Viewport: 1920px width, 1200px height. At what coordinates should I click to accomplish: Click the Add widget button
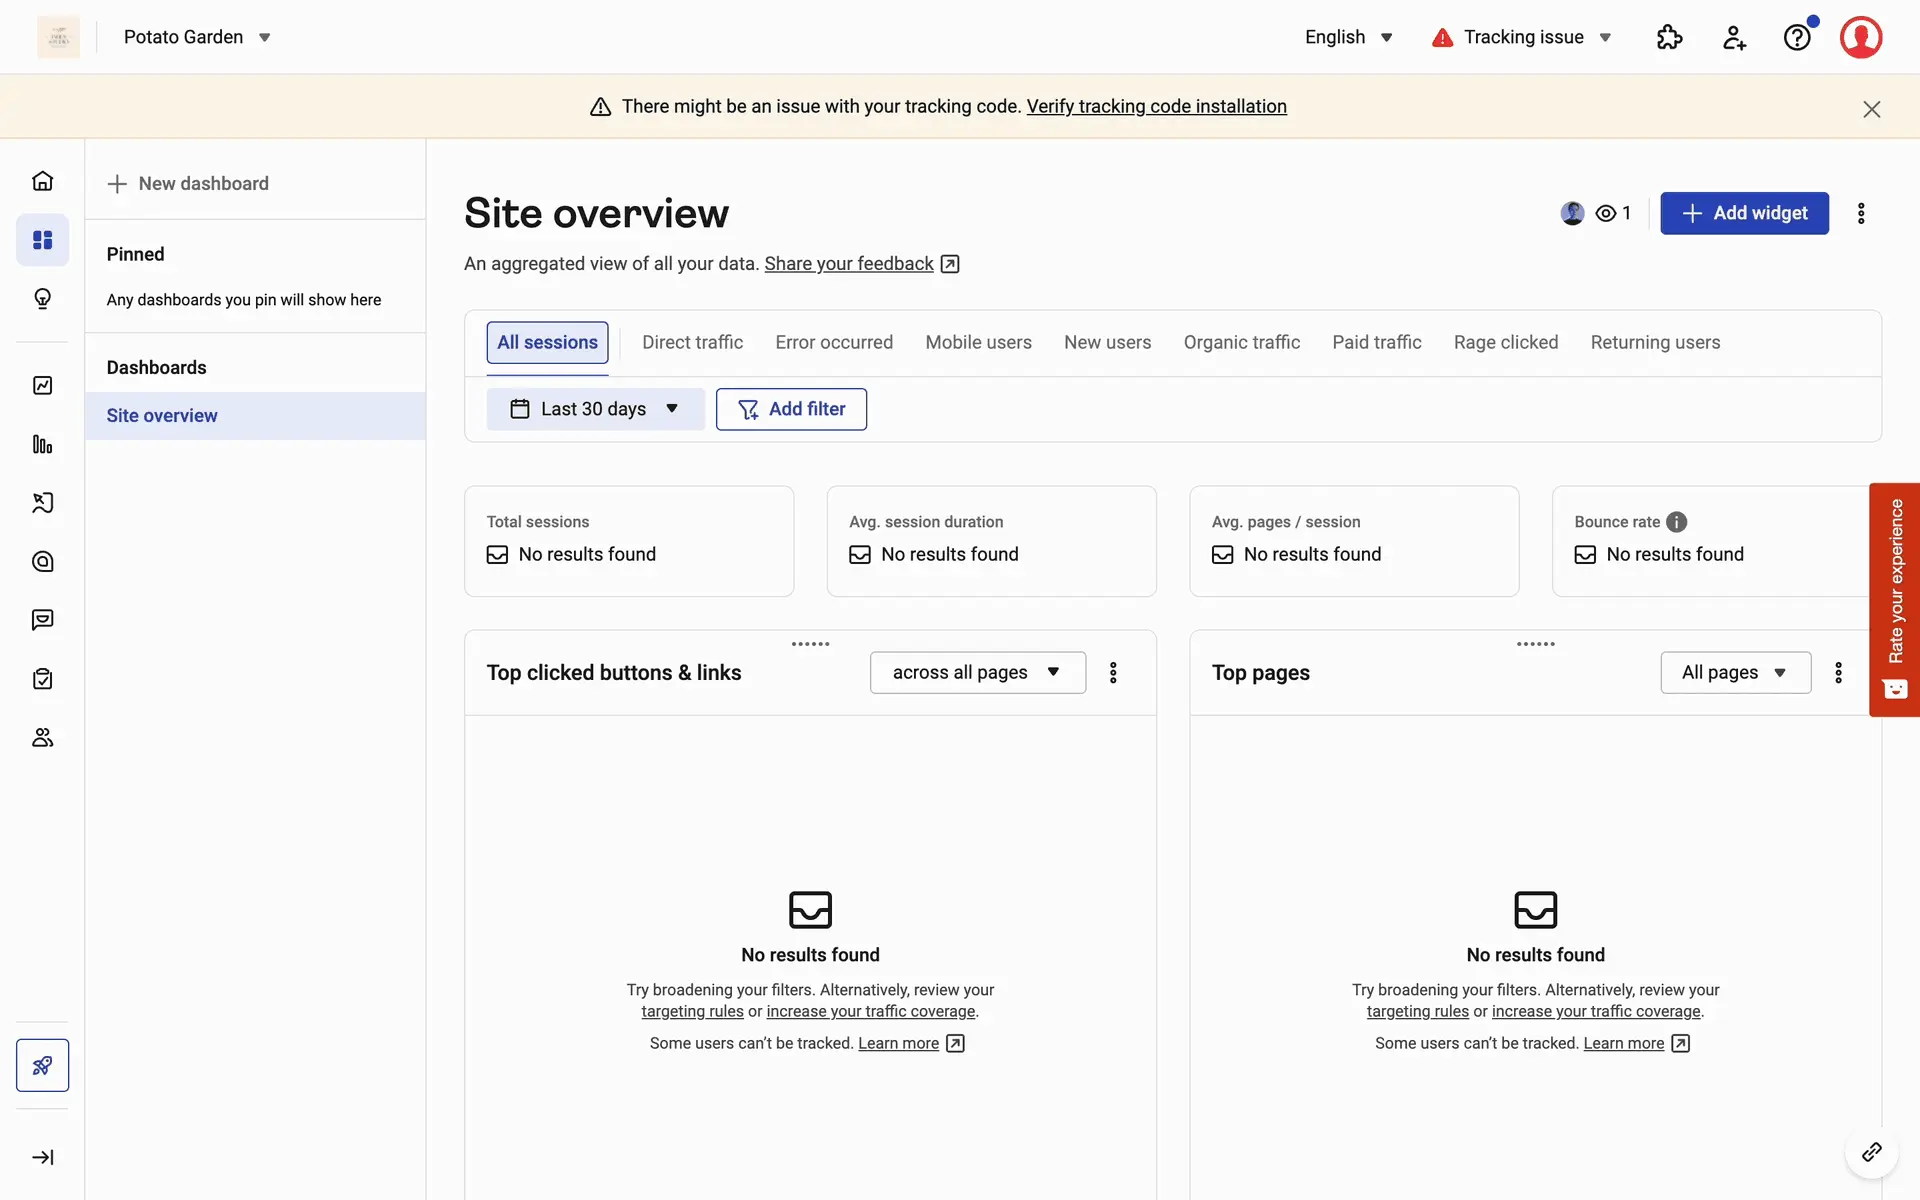coord(1744,213)
